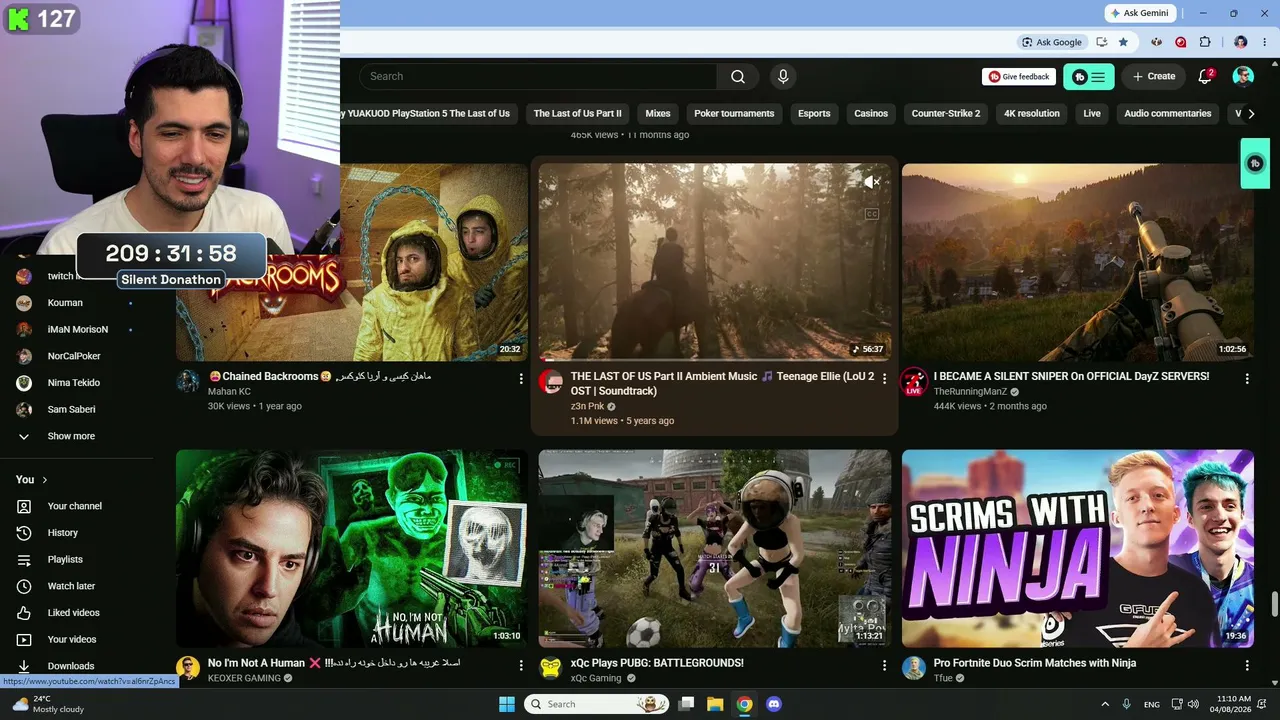The width and height of the screenshot is (1280, 720).
Task: Unmute the Last of Us preview video
Action: [872, 182]
